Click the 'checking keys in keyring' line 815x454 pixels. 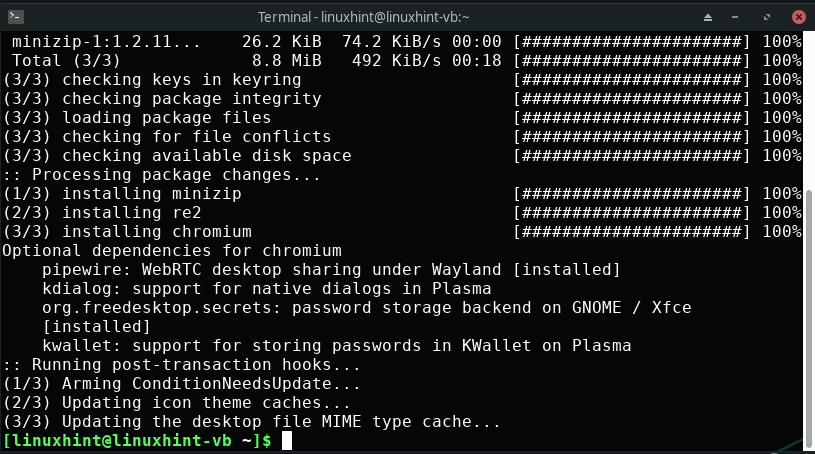(x=182, y=80)
